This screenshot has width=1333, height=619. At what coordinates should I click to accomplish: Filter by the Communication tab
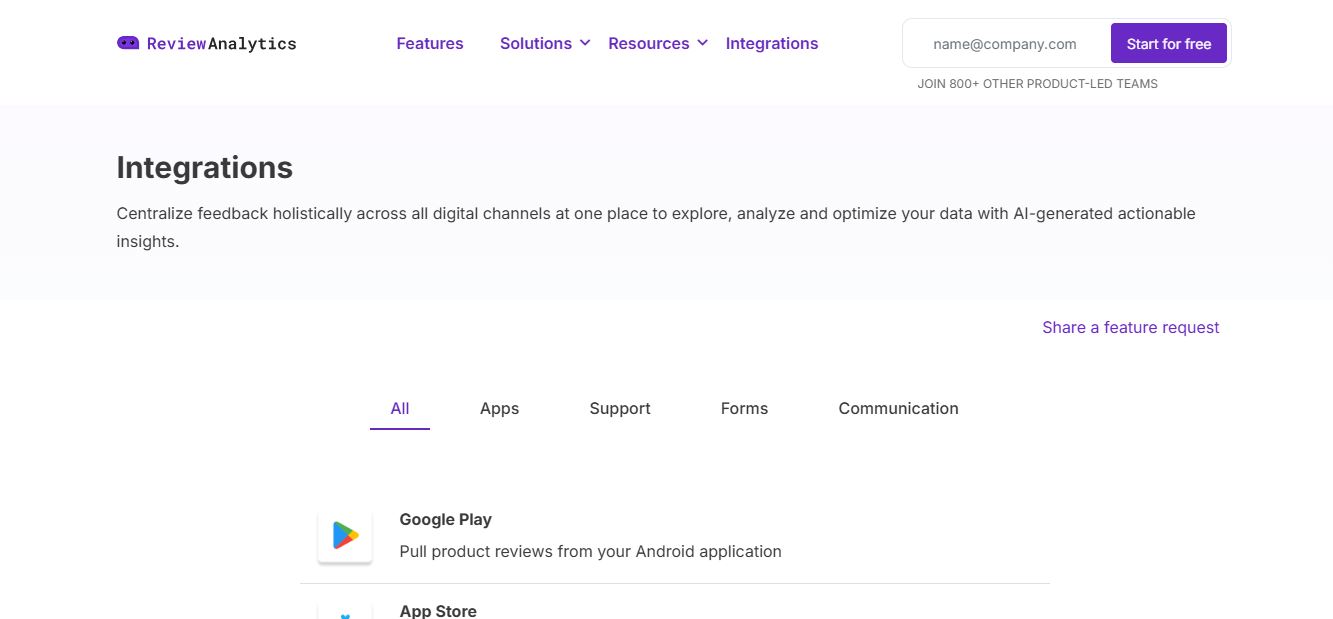click(x=898, y=408)
